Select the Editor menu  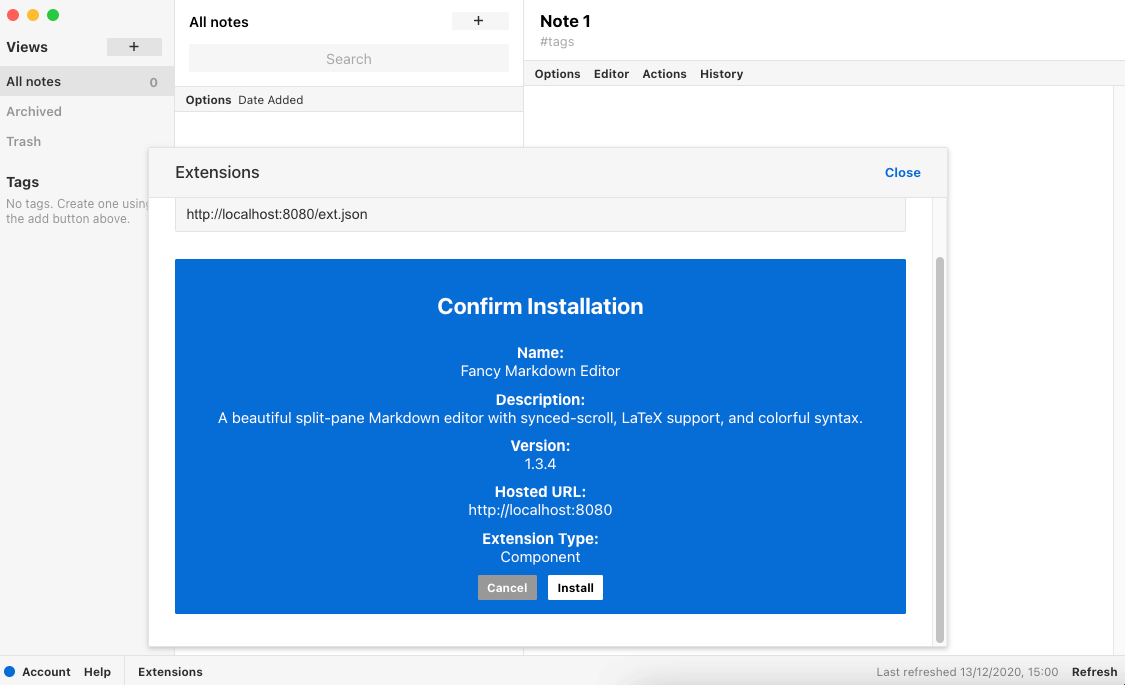pyautogui.click(x=611, y=73)
